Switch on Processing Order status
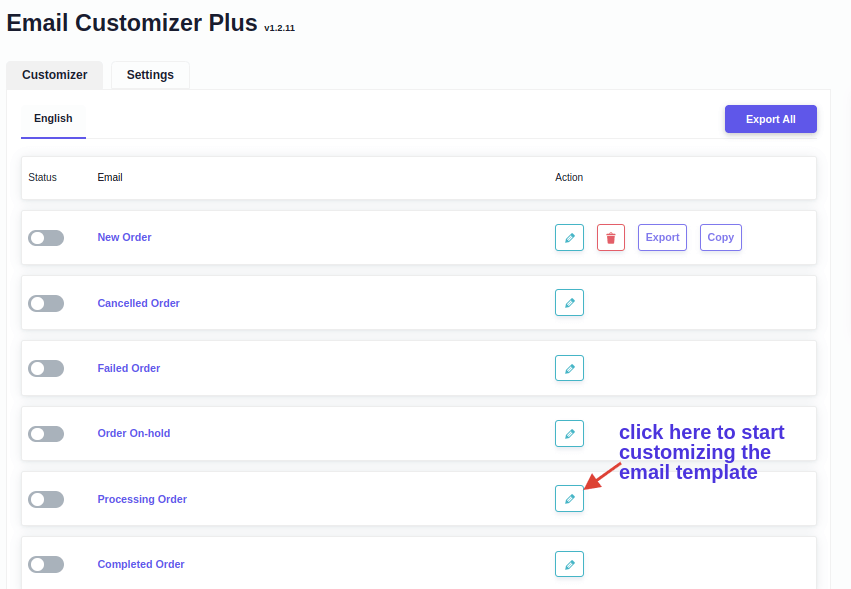Viewport: 851px width, 589px height. pyautogui.click(x=46, y=499)
